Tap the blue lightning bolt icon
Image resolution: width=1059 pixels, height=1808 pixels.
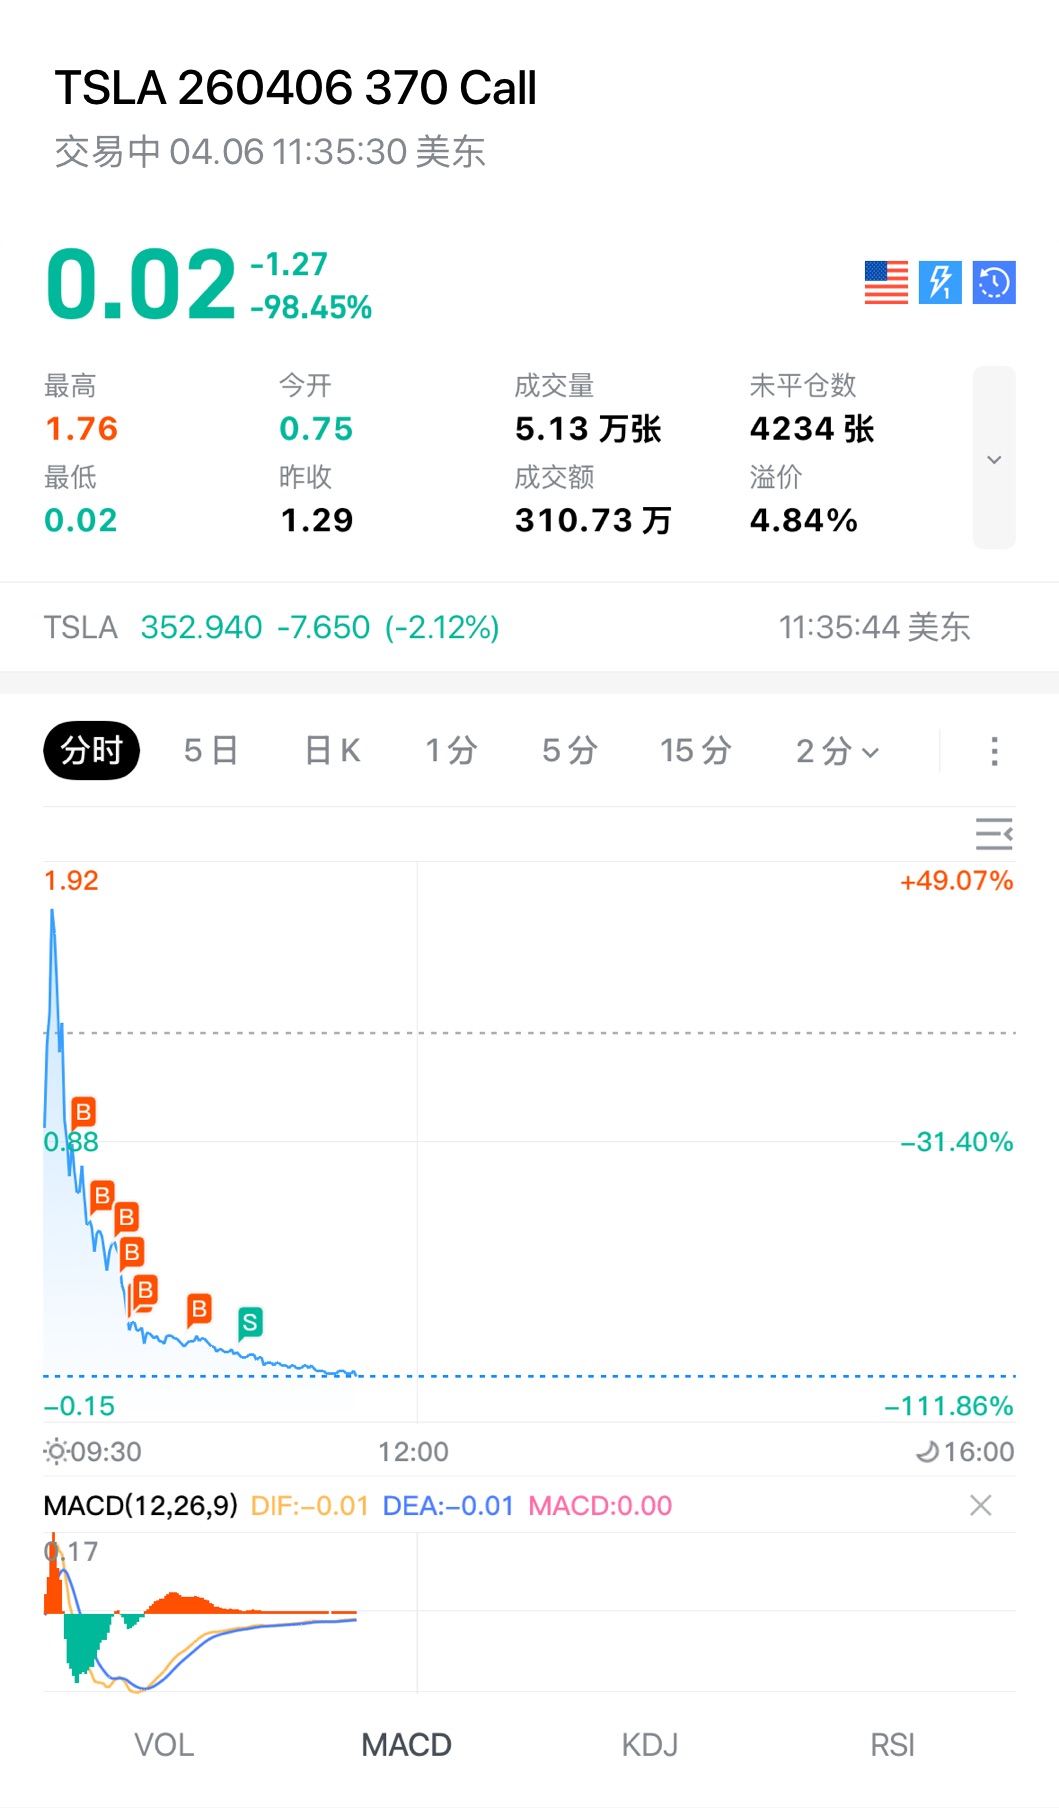pyautogui.click(x=940, y=282)
